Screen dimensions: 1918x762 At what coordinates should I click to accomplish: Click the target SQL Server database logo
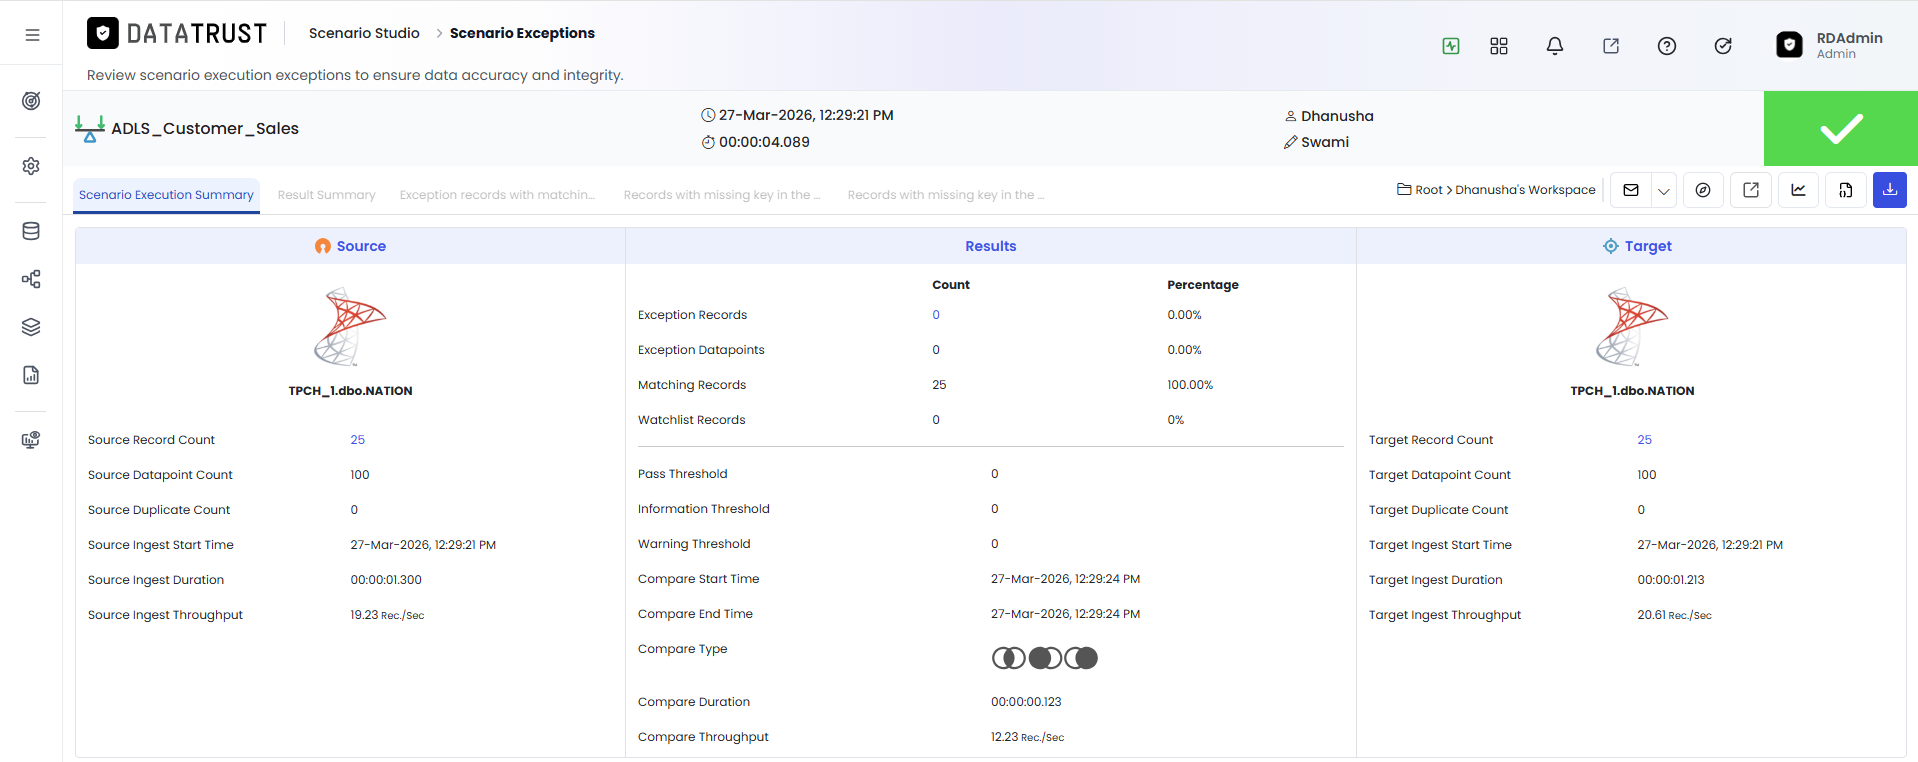[x=1632, y=327]
